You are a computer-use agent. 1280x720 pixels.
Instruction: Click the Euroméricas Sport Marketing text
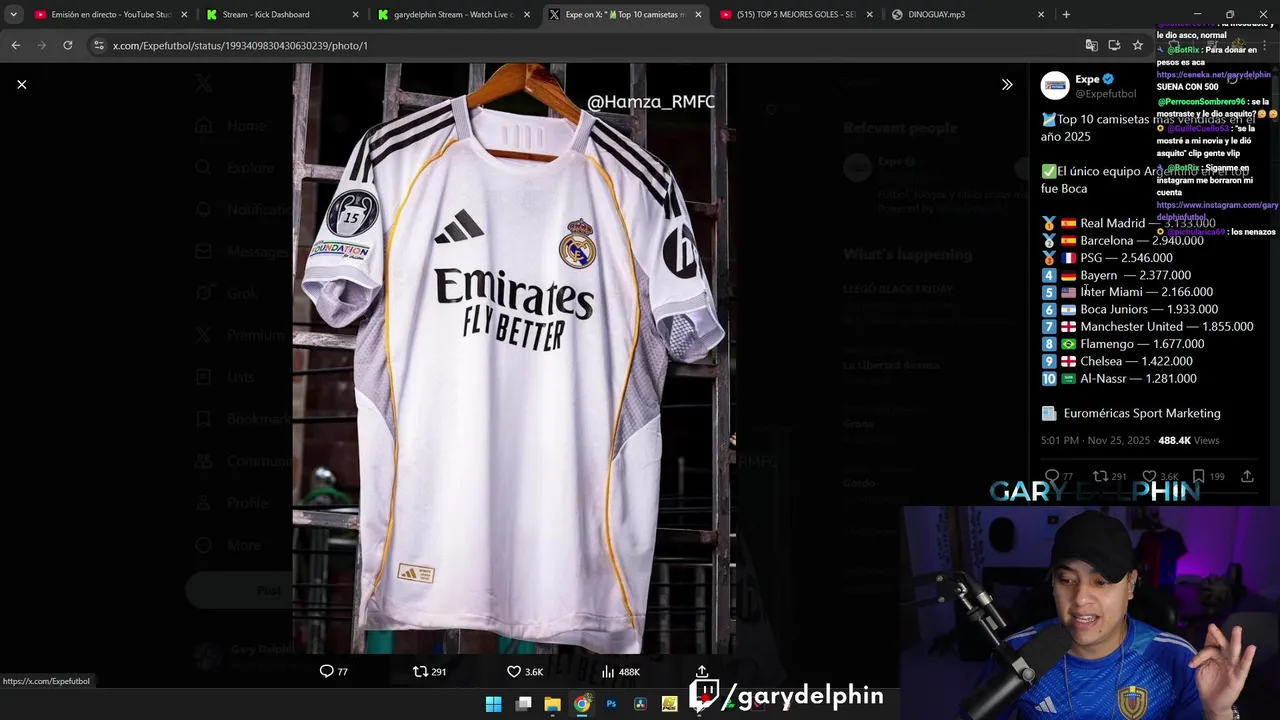(1142, 413)
